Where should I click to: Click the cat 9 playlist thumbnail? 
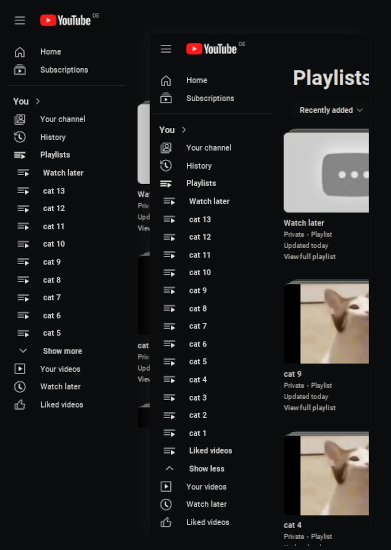point(326,322)
